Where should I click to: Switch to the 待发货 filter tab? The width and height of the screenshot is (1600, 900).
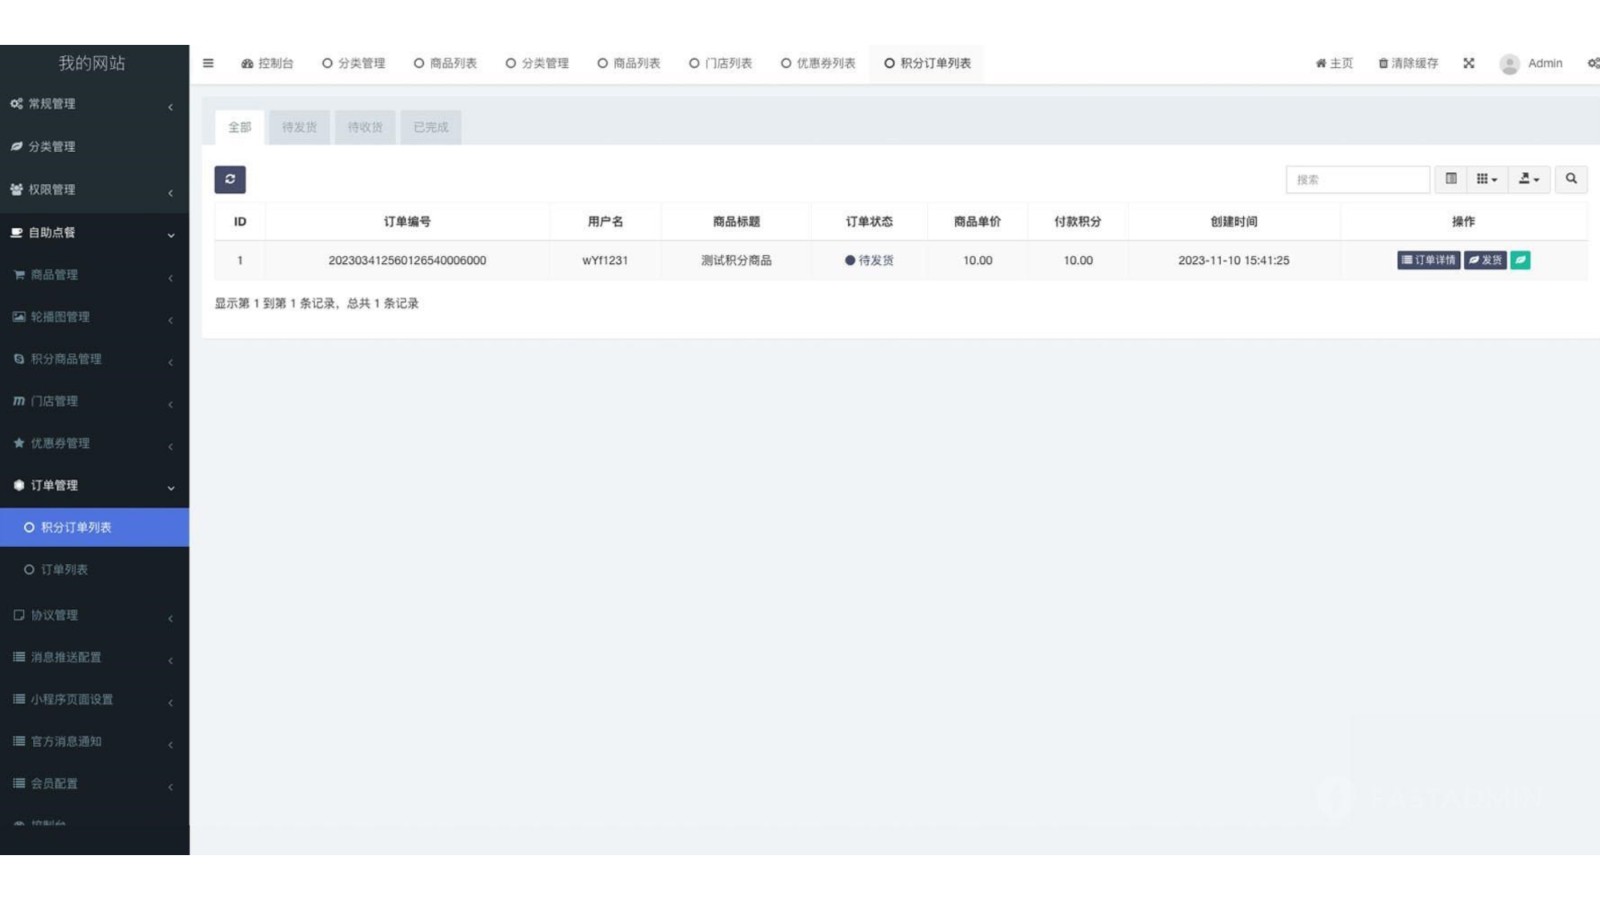click(299, 127)
